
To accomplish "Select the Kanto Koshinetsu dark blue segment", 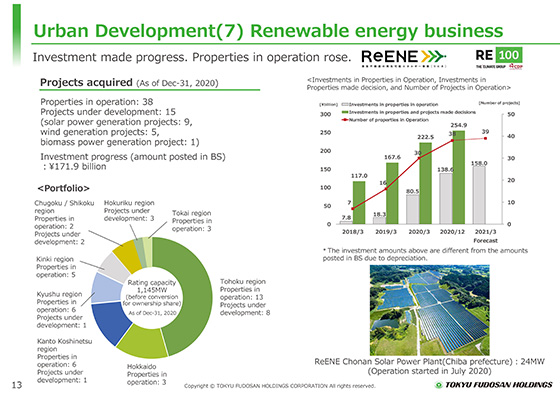I will pos(110,322).
